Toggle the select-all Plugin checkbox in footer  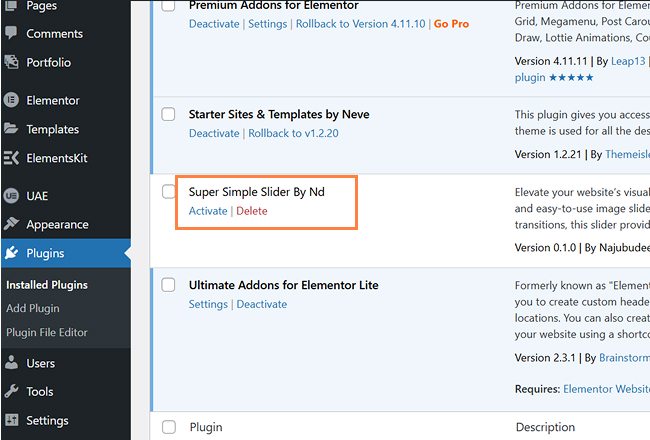pyautogui.click(x=169, y=427)
